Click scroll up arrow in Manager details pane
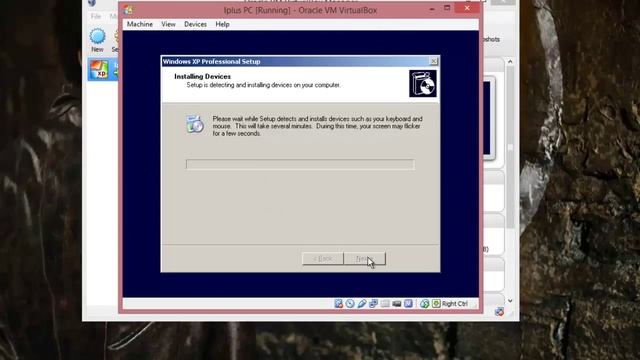 (510, 62)
